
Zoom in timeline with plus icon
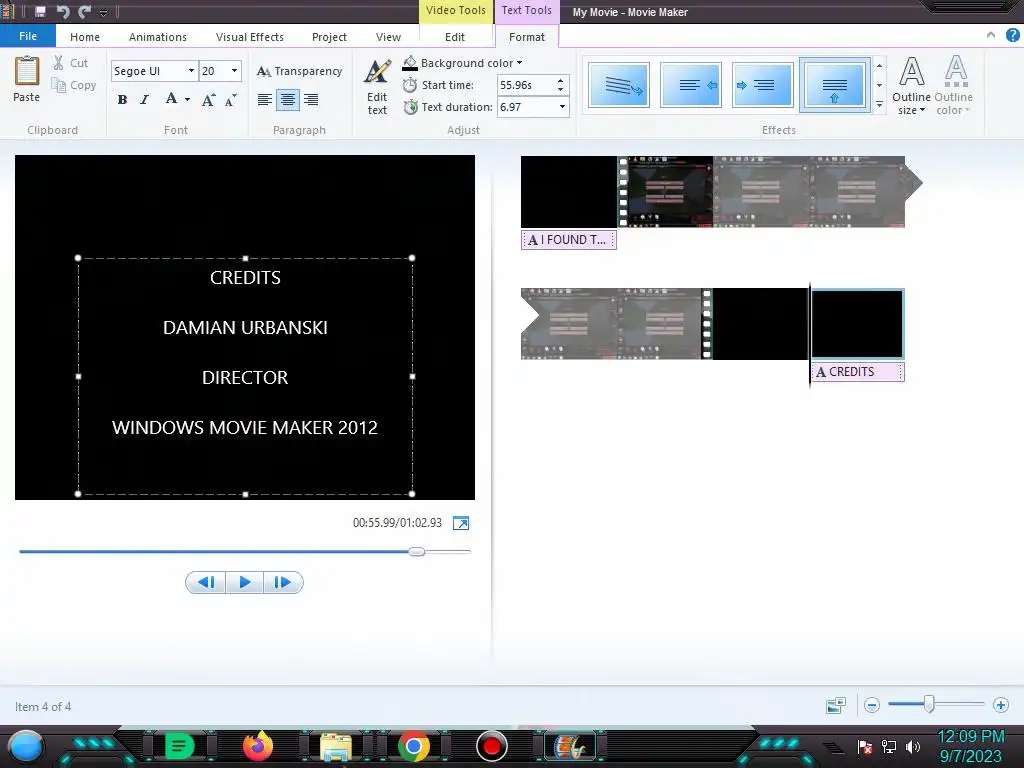1000,705
